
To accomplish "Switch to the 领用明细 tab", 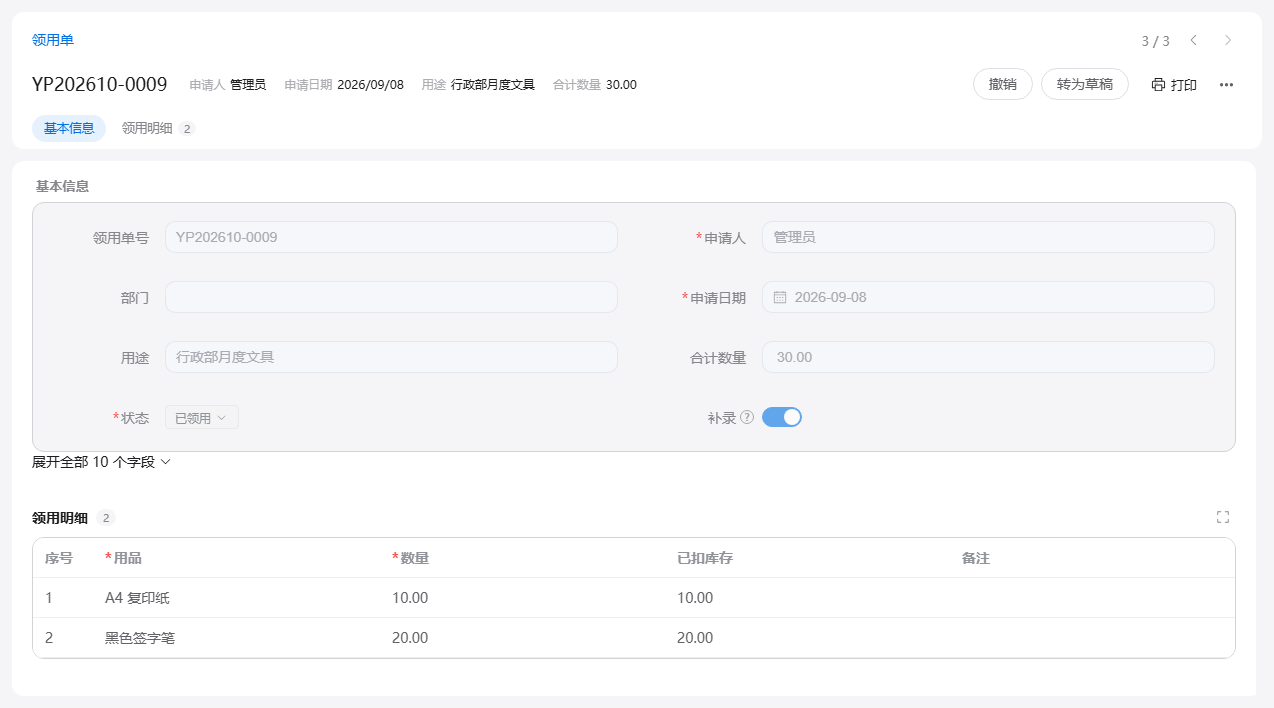I will [158, 128].
